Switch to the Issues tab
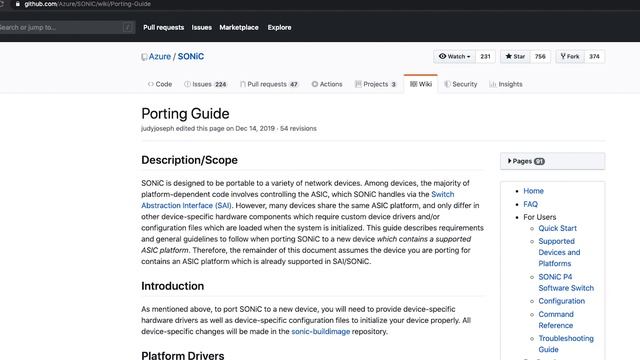Screen dimensions: 640x360 (205, 84)
